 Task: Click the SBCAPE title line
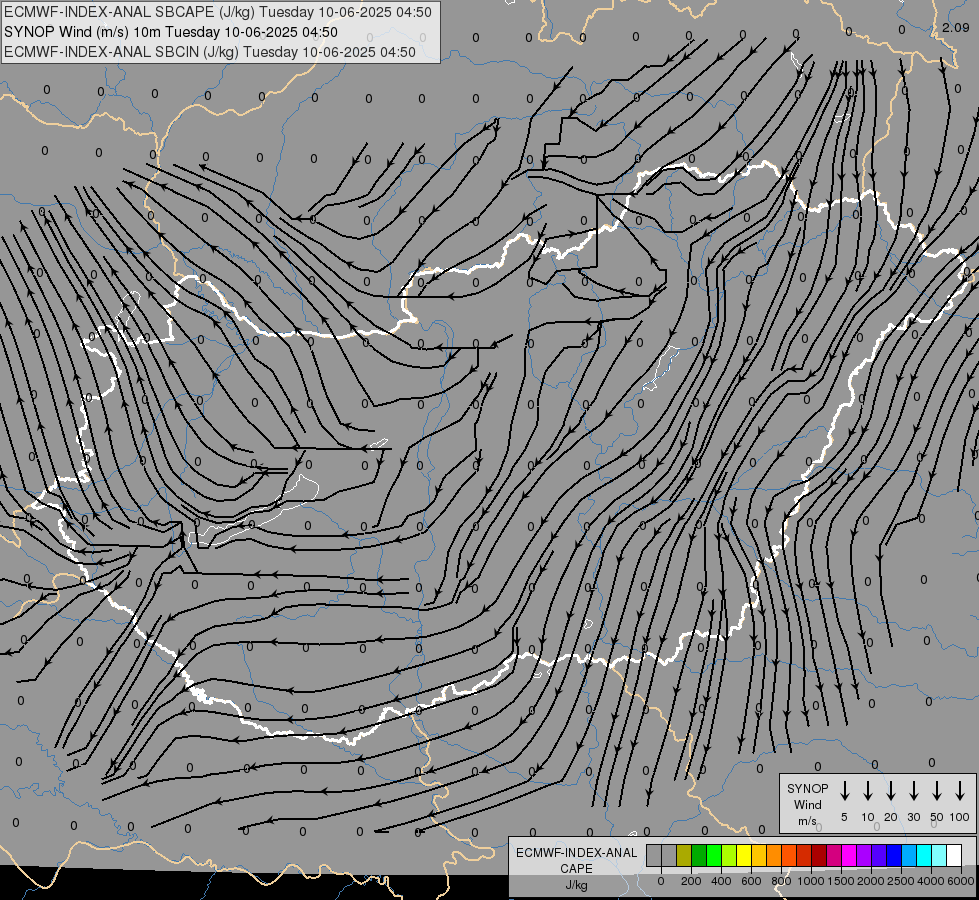(x=217, y=12)
